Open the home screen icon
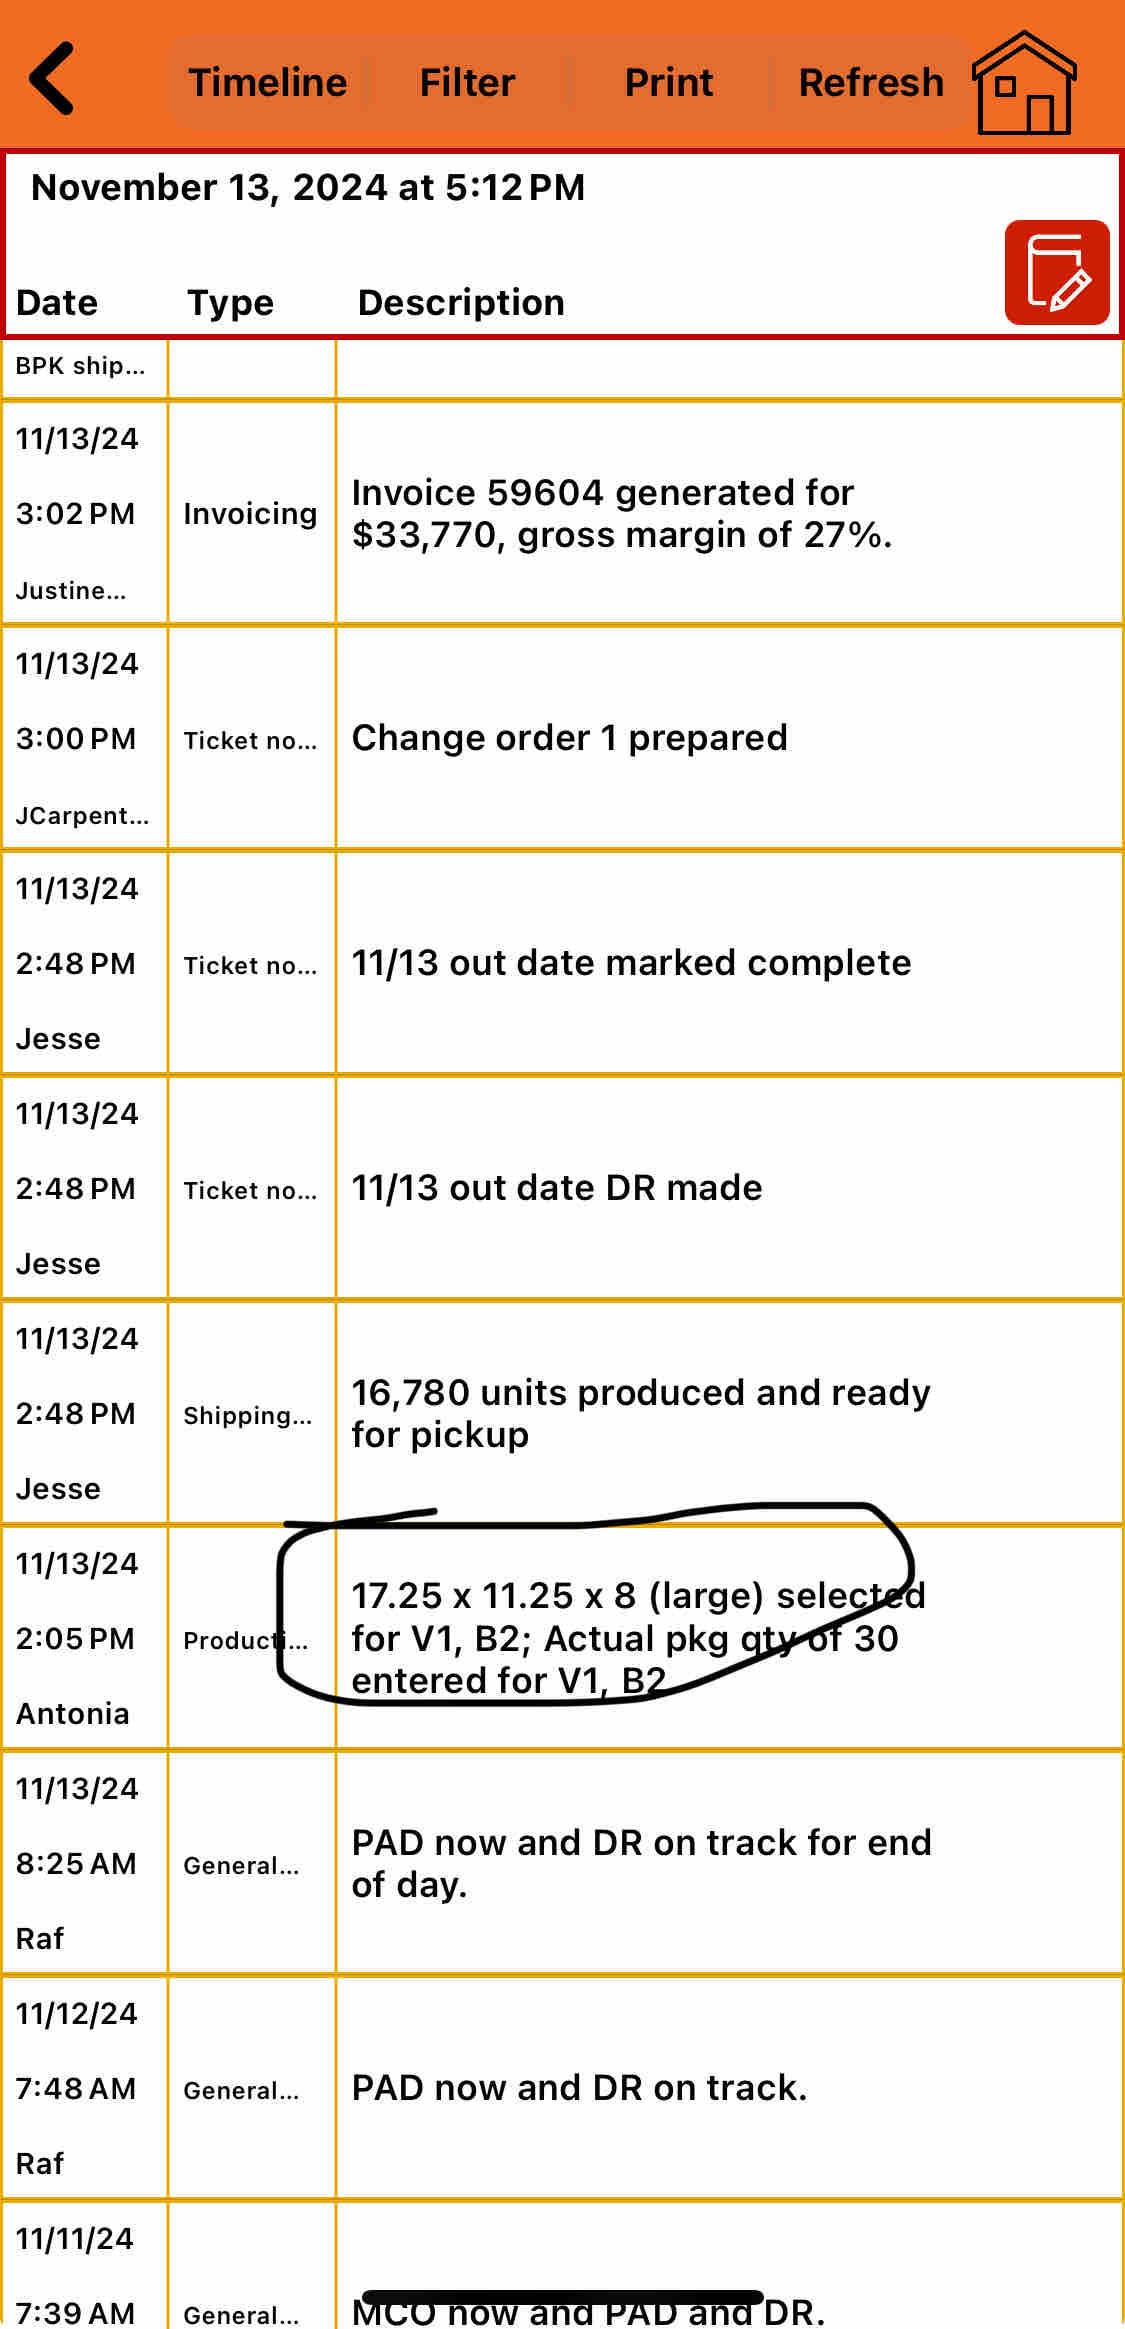Viewport: 1125px width, 2329px height. point(1024,83)
